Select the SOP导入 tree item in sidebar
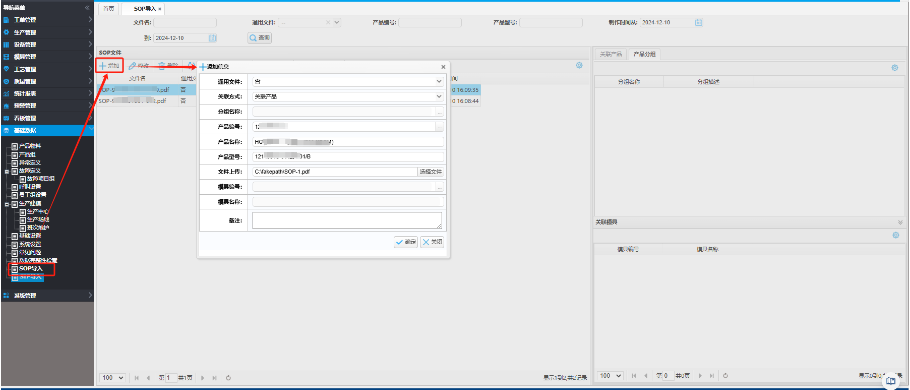The height and width of the screenshot is (390, 910). (x=31, y=269)
